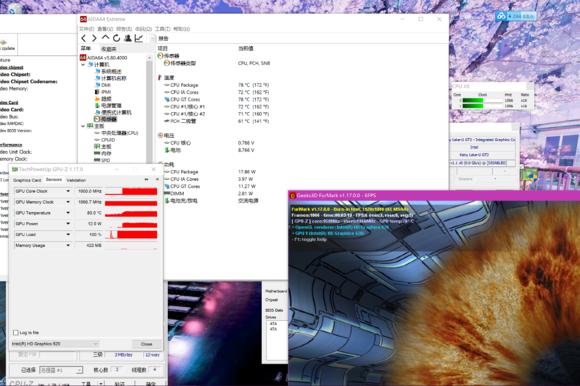The image size is (580, 386).
Task: Open the 文件(F) File menu in AIDA64
Action: click(x=87, y=29)
